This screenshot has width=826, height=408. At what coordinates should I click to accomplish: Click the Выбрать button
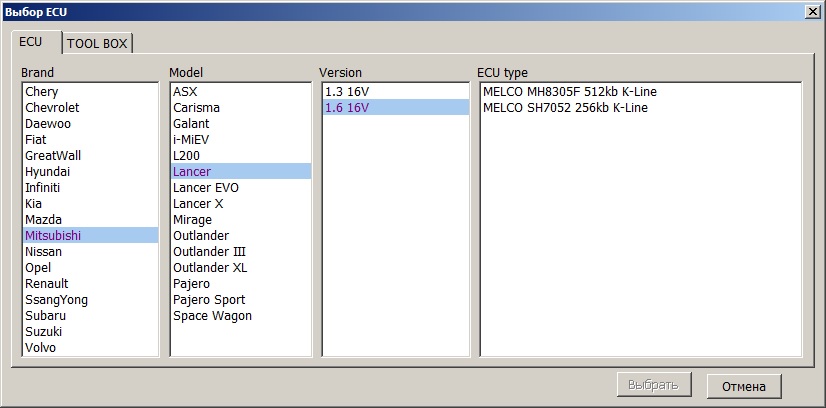(x=653, y=386)
